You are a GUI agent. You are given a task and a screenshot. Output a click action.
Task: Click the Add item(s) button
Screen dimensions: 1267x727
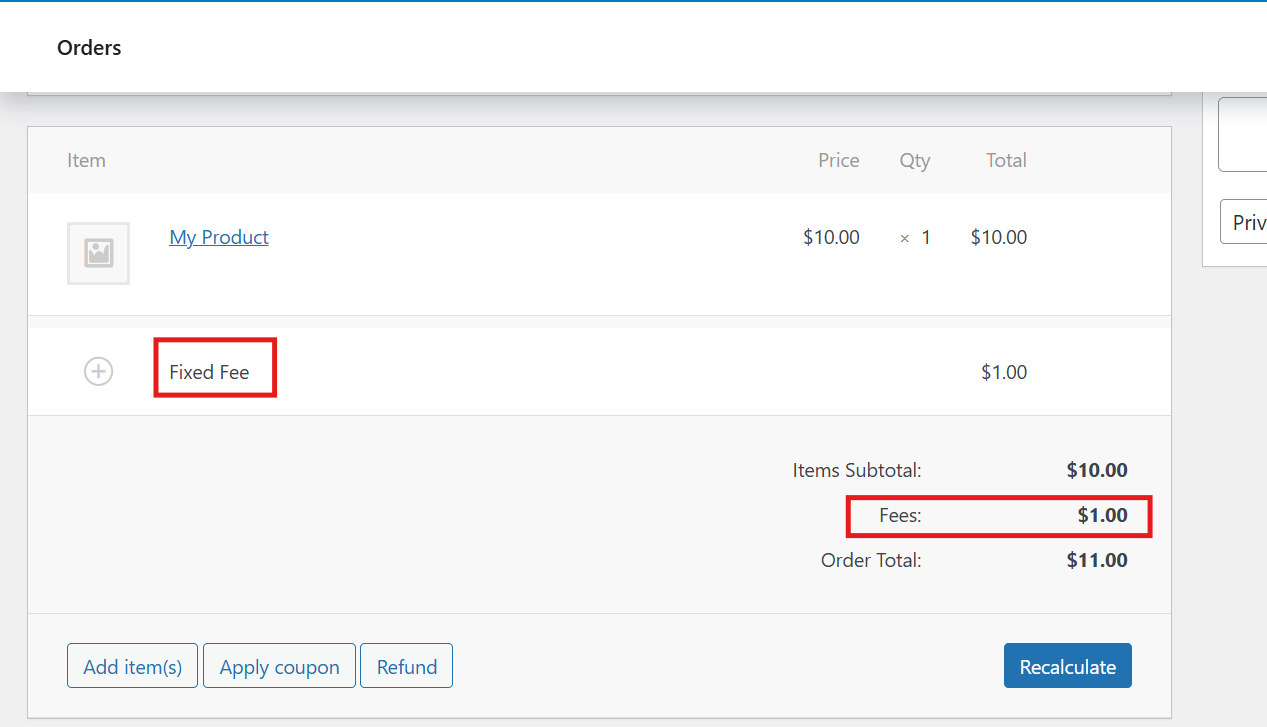131,665
